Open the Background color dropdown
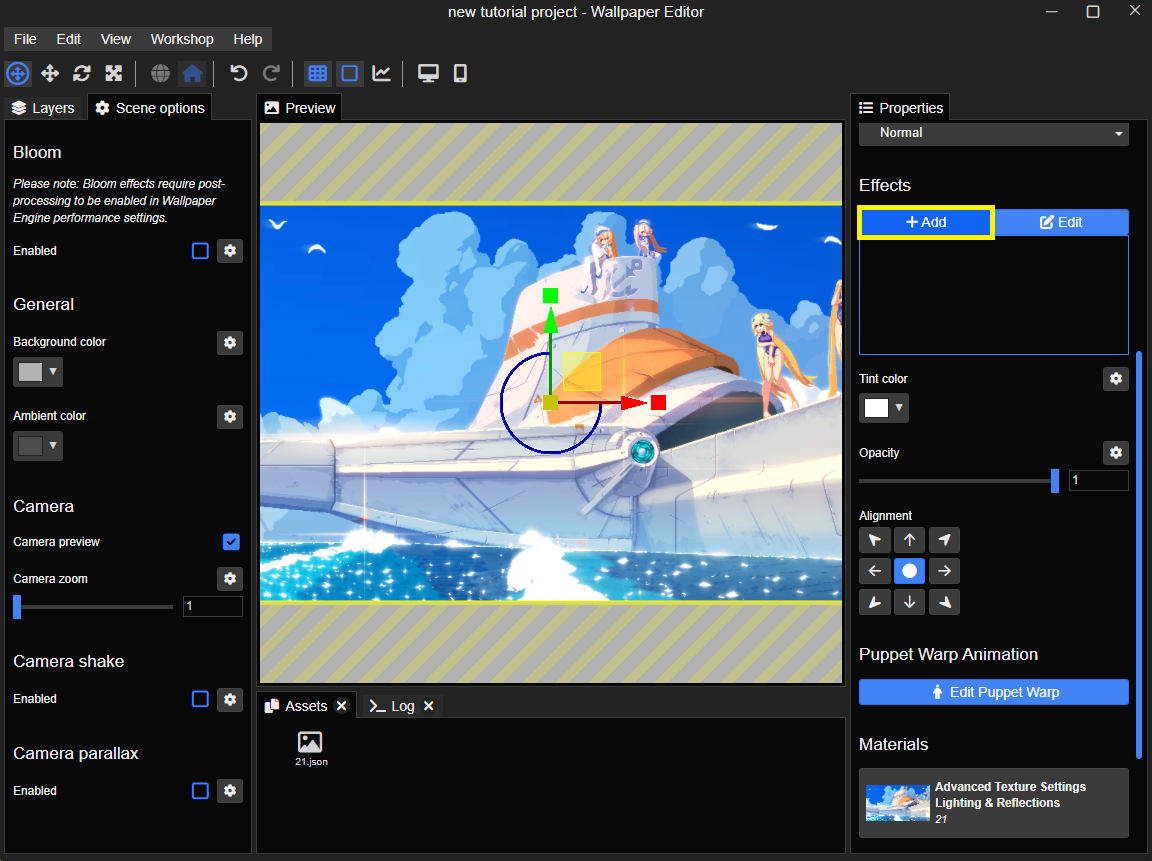This screenshot has width=1152, height=861. (37, 372)
